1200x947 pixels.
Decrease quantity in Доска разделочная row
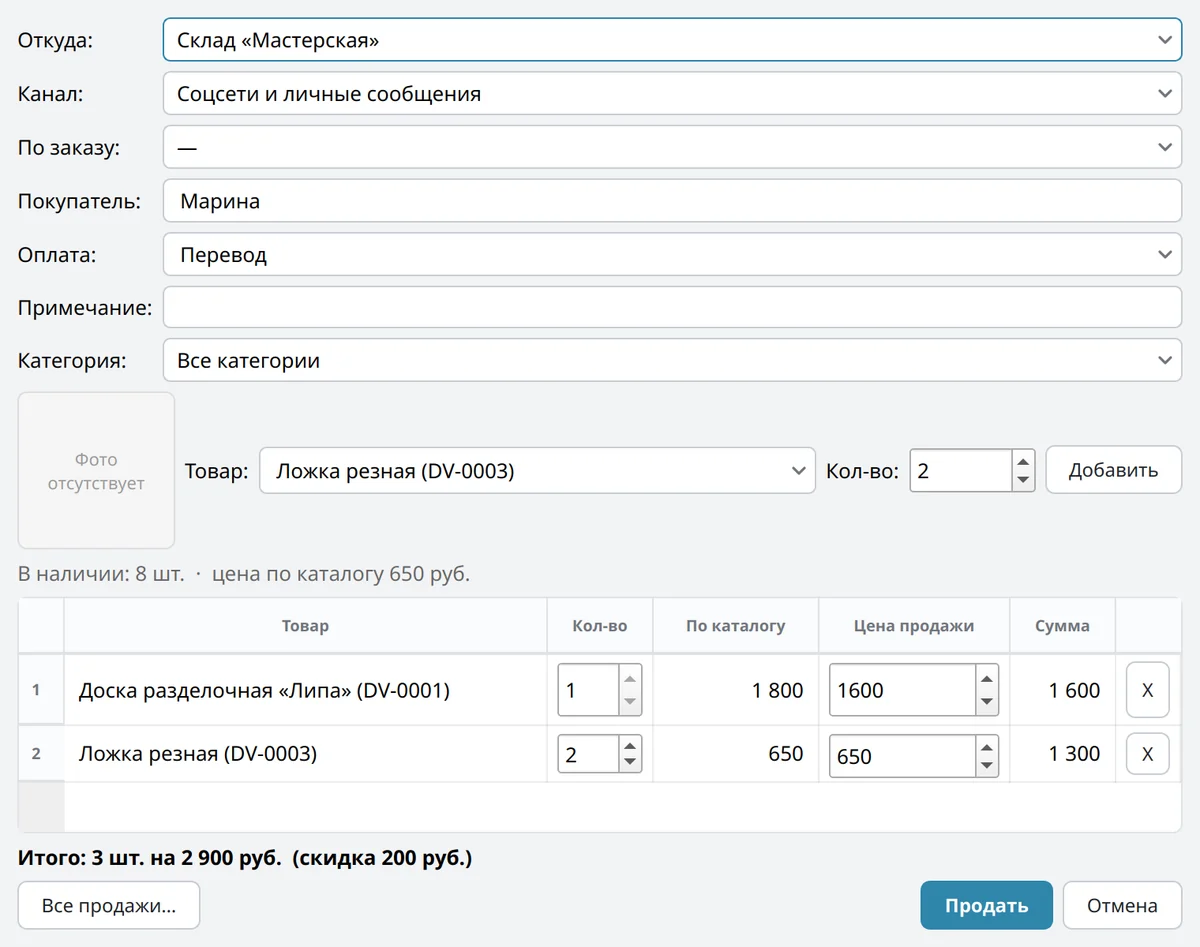[x=630, y=702]
